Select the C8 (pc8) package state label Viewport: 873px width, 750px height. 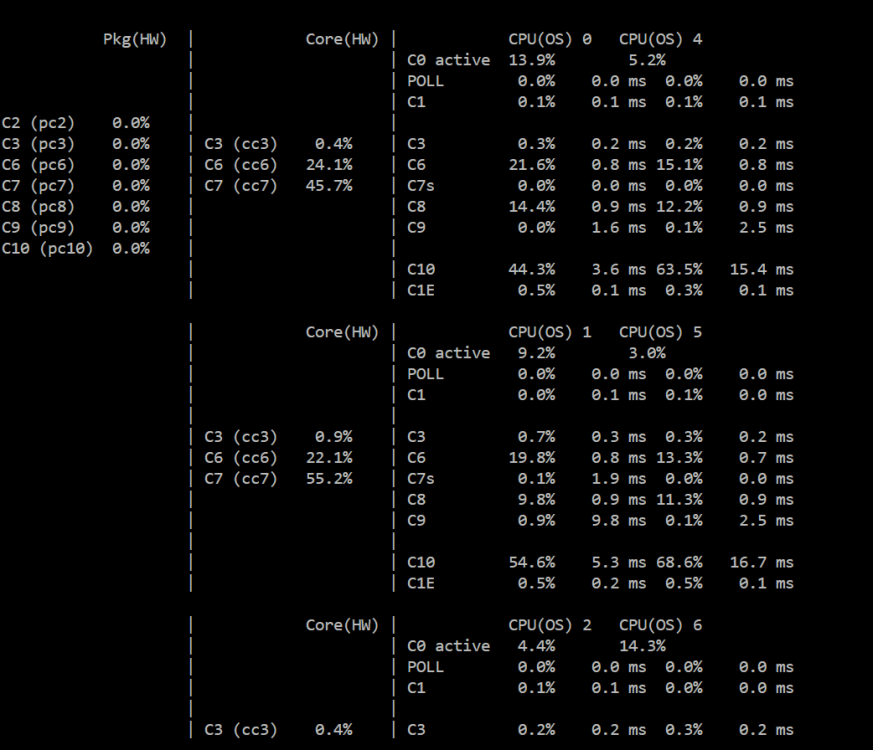click(x=38, y=207)
